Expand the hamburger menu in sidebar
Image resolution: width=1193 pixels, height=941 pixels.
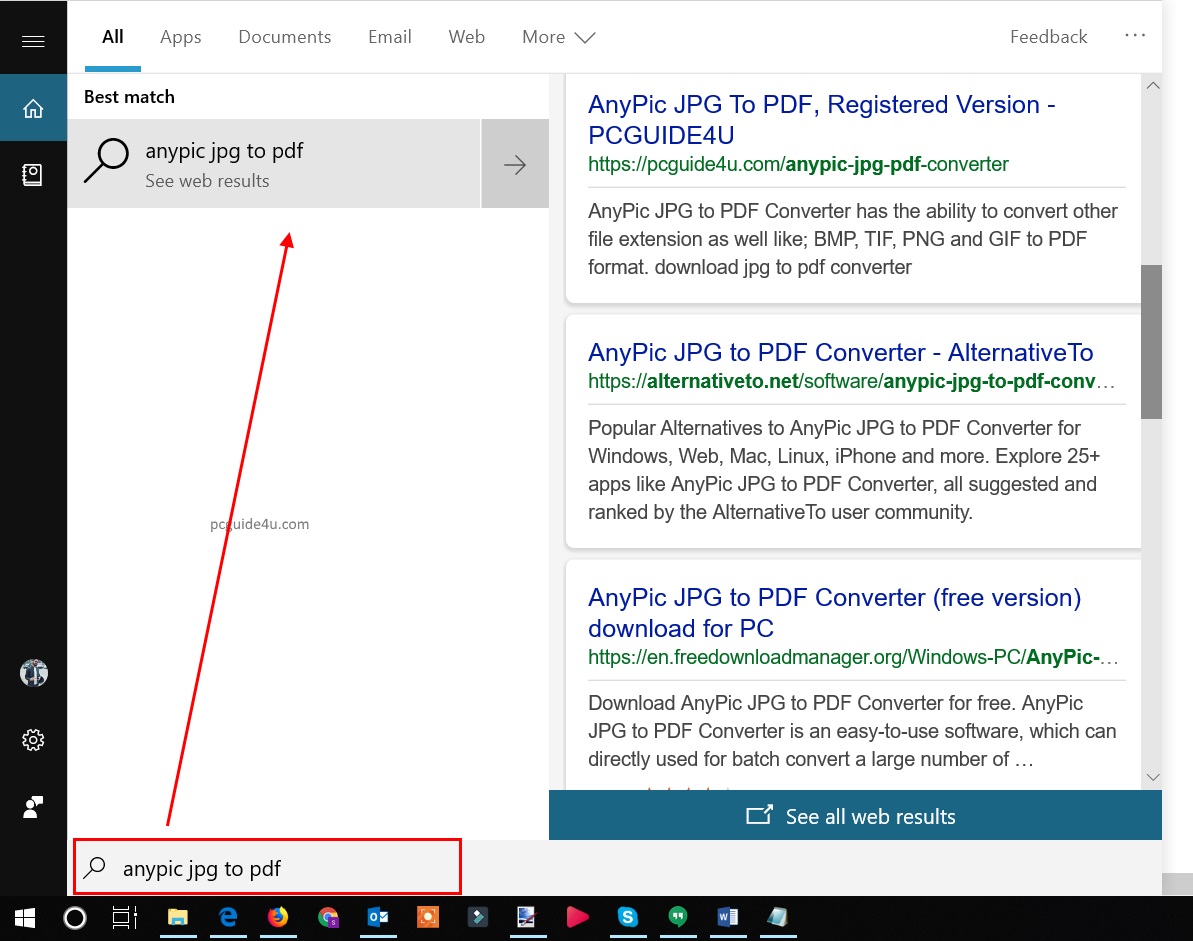point(33,41)
